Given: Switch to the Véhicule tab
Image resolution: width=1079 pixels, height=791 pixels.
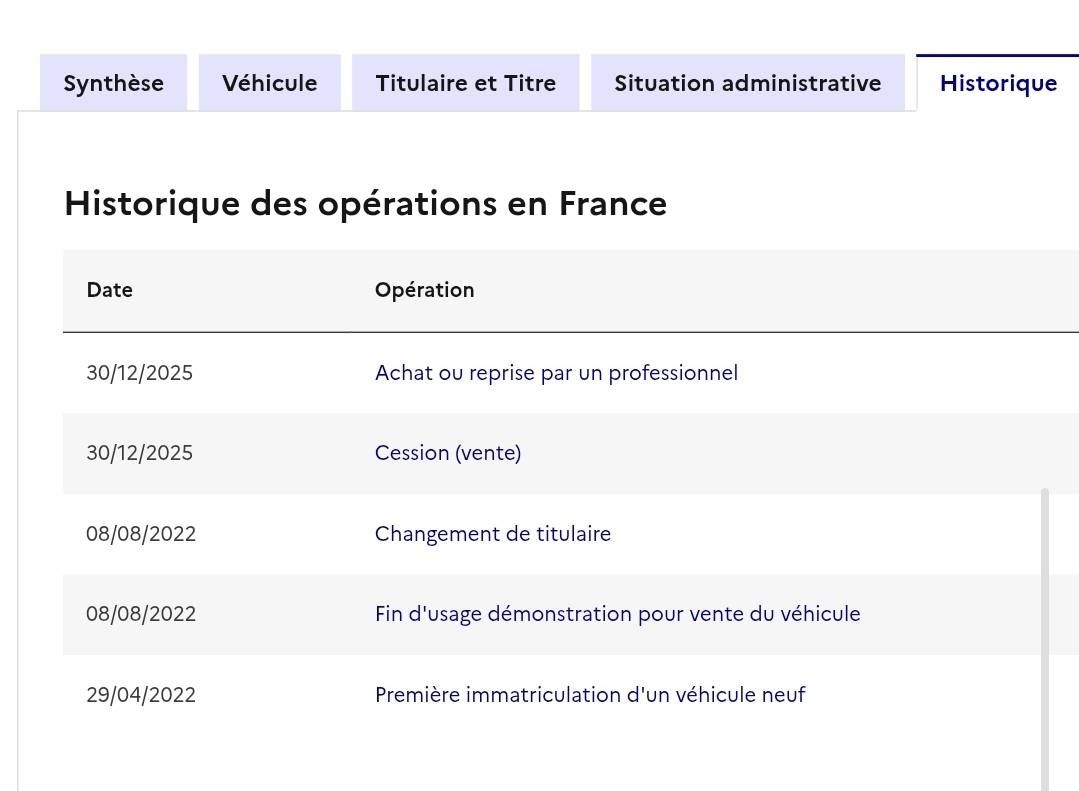Looking at the screenshot, I should click(x=270, y=83).
